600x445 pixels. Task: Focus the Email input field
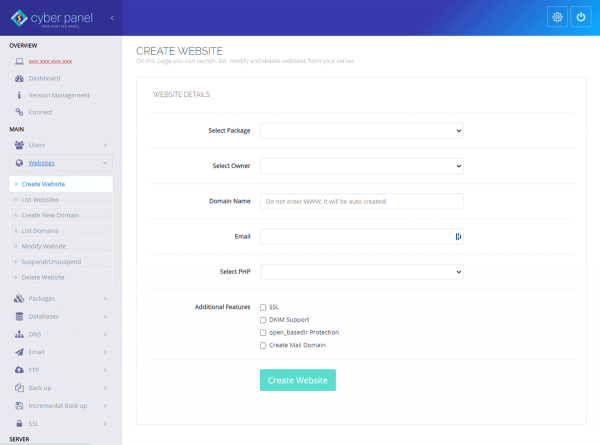click(x=362, y=236)
